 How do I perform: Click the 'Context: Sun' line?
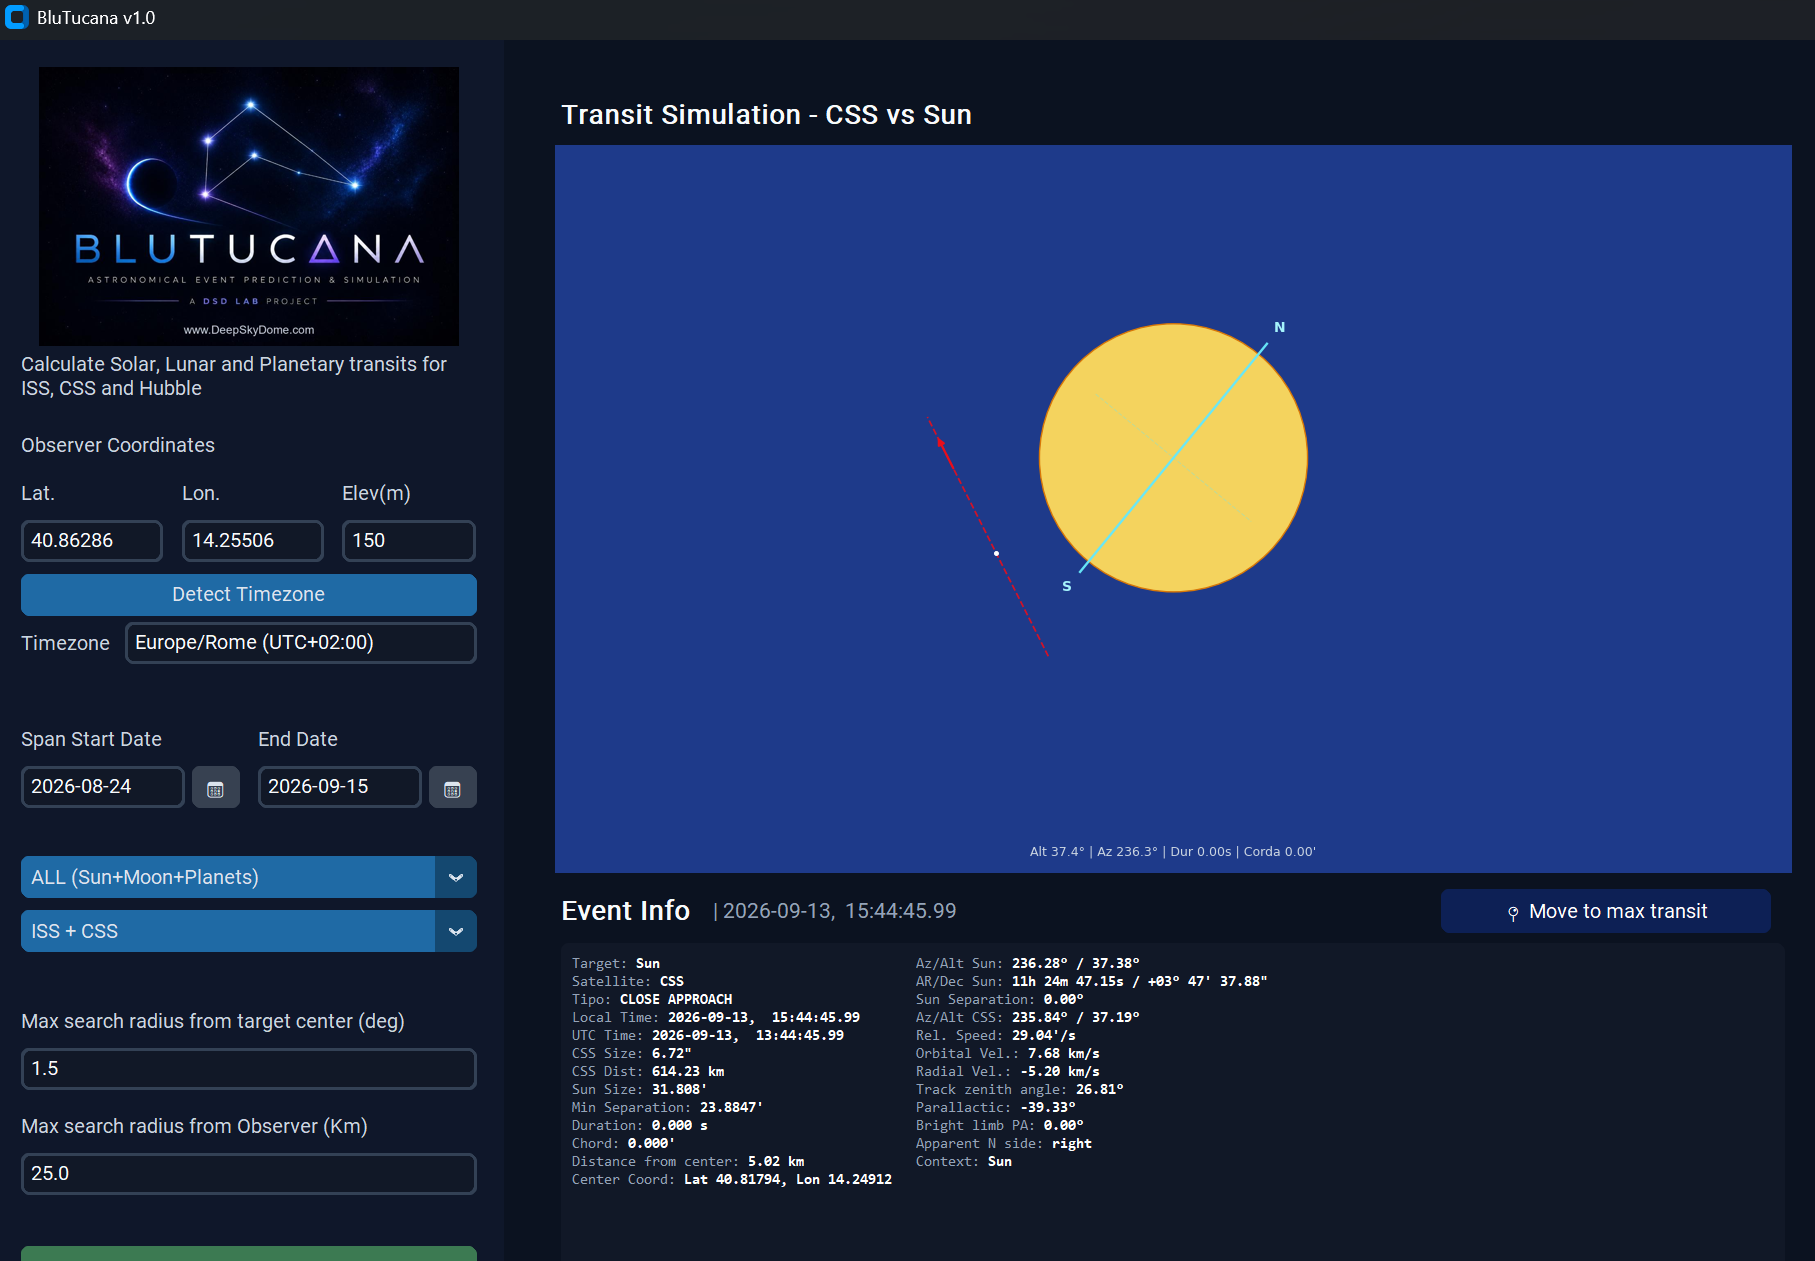point(964,1161)
